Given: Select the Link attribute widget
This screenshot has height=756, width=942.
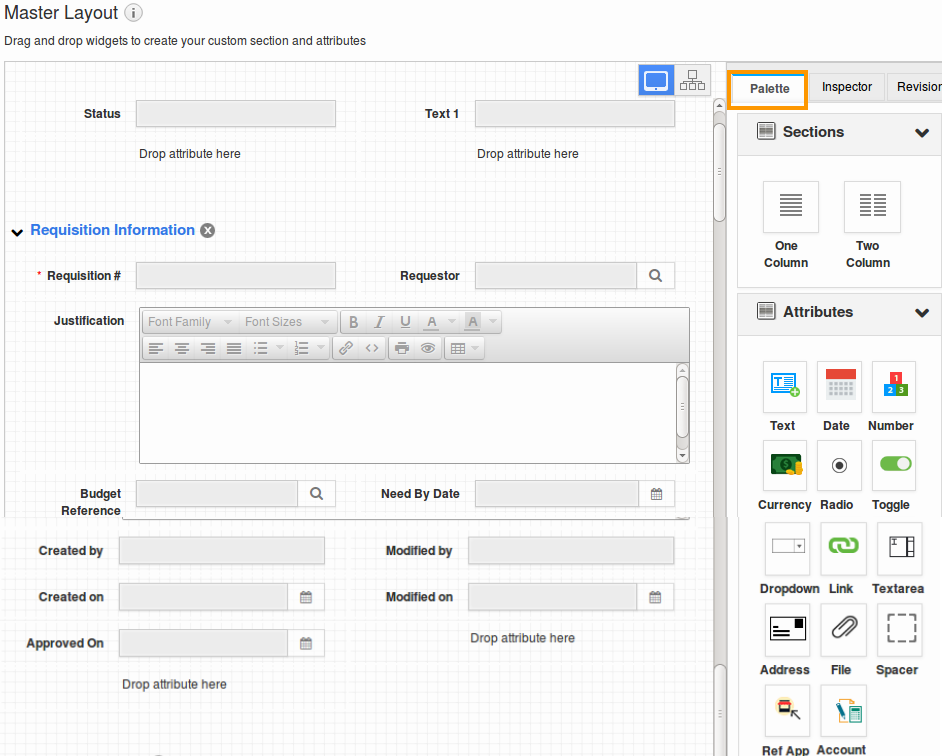Looking at the screenshot, I should coord(843,547).
